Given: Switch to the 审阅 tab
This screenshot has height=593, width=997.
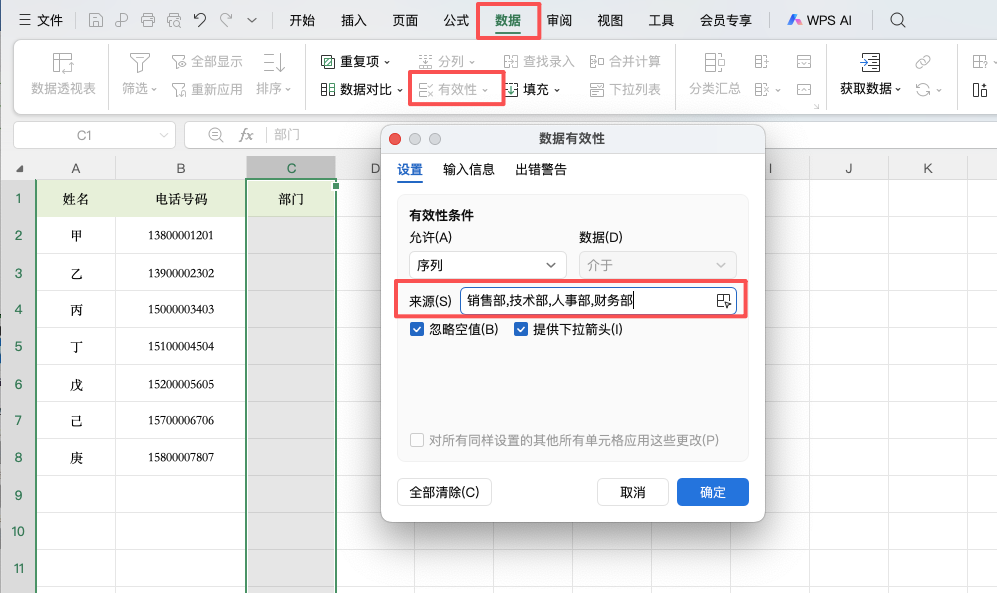Looking at the screenshot, I should tap(559, 20).
